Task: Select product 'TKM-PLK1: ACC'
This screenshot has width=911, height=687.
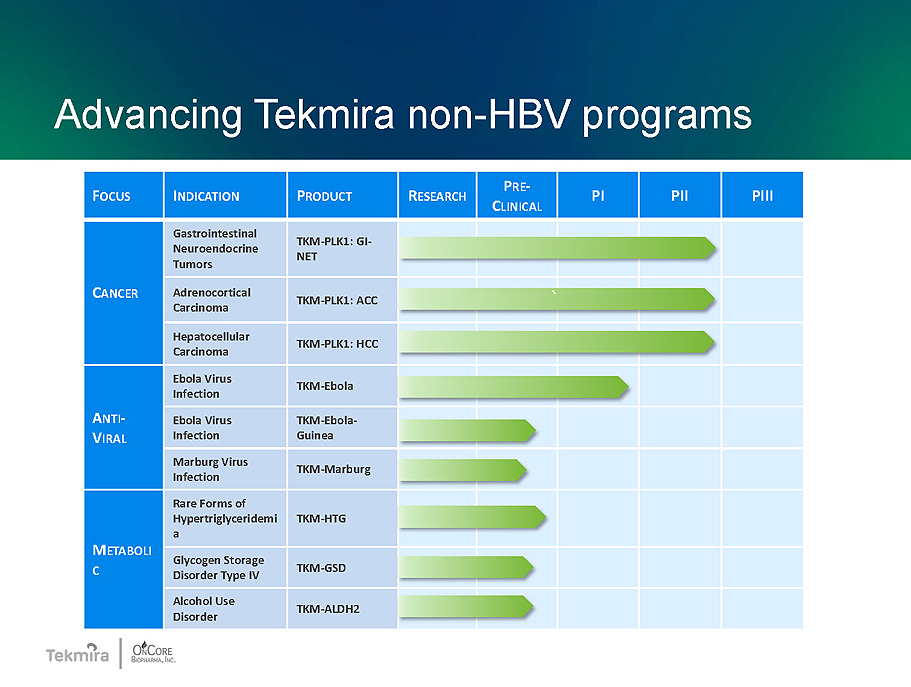Action: pos(343,300)
